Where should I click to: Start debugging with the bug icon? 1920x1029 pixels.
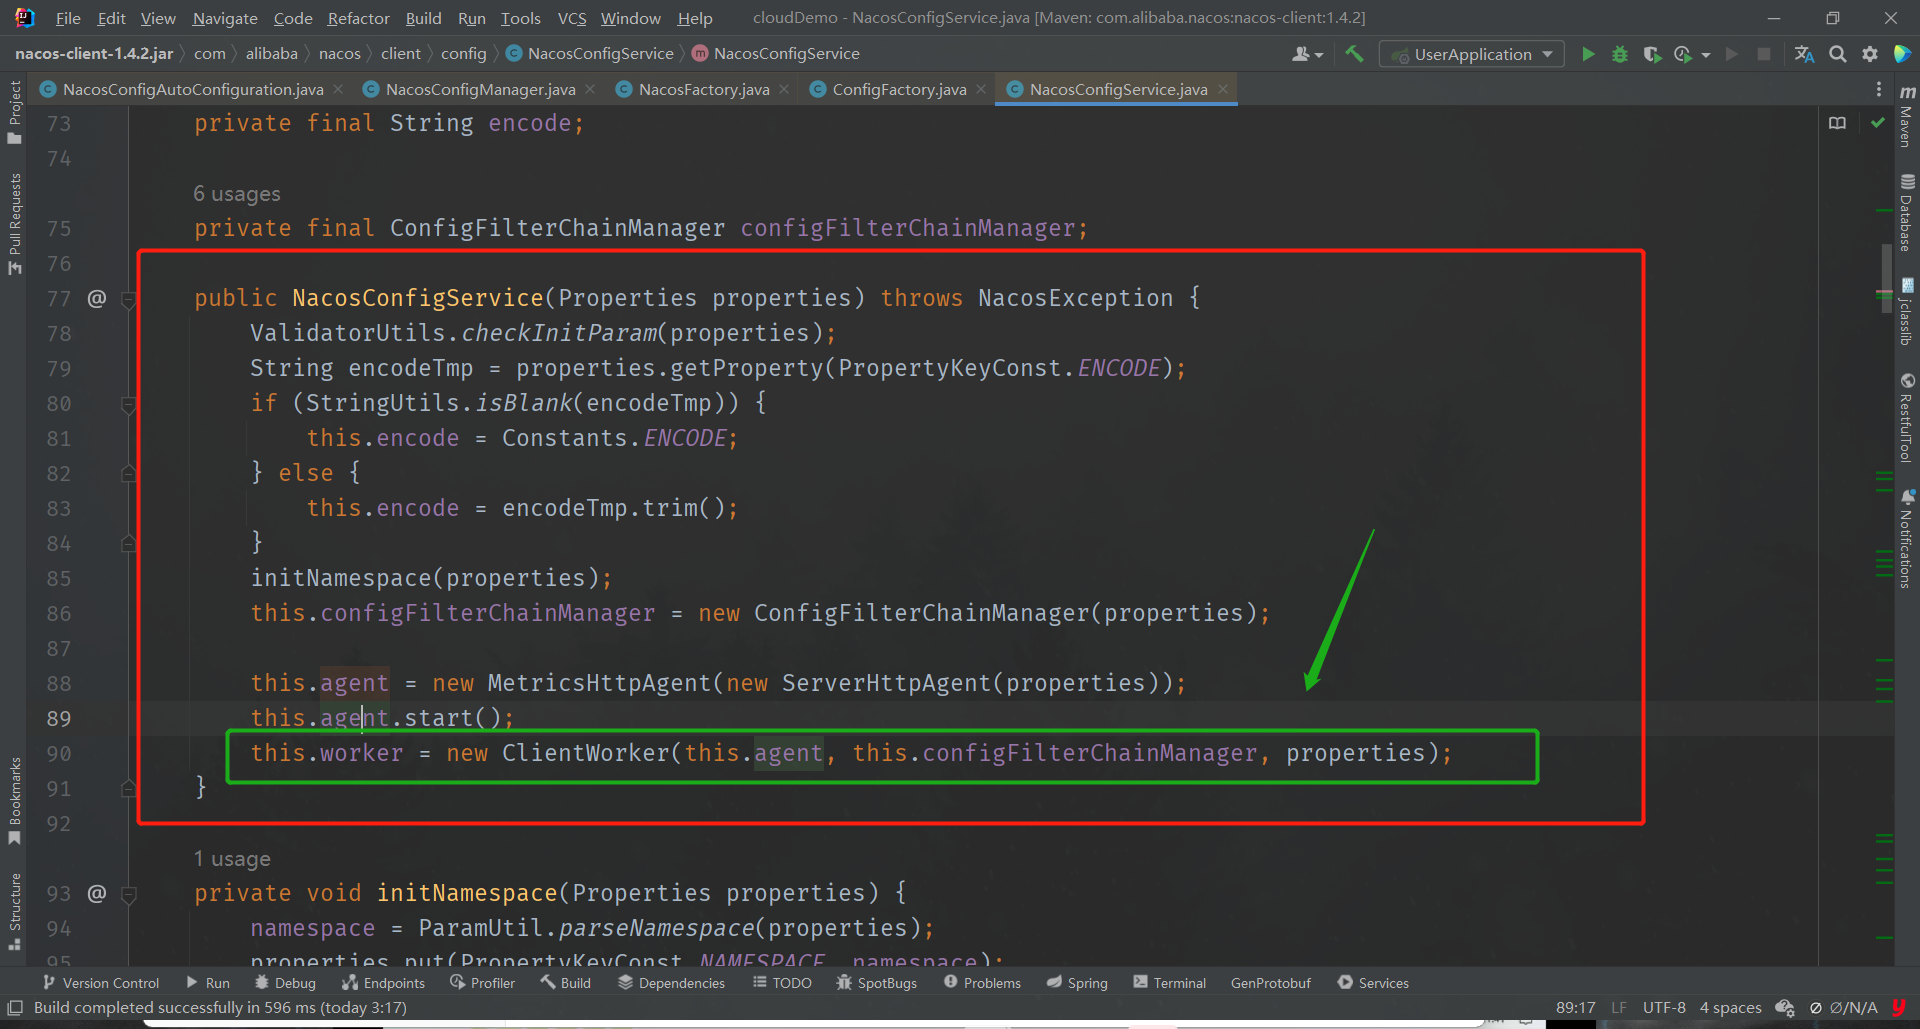click(x=1620, y=54)
